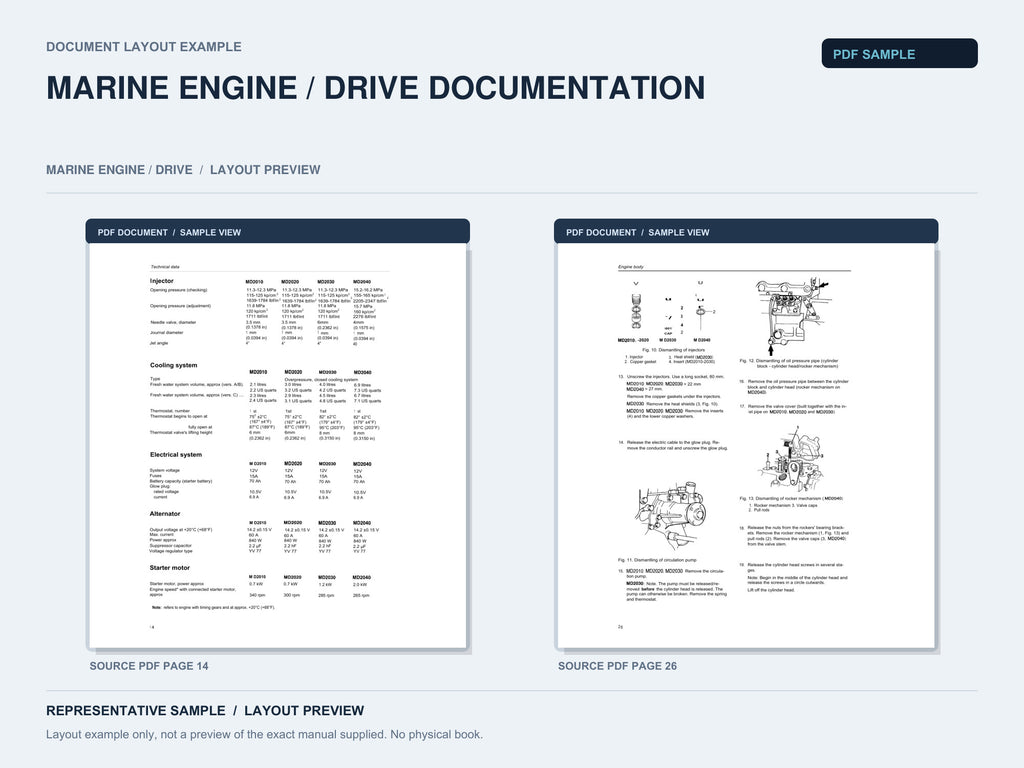1024x768 pixels.
Task: Click the Injector section heading
Action: click(x=162, y=281)
